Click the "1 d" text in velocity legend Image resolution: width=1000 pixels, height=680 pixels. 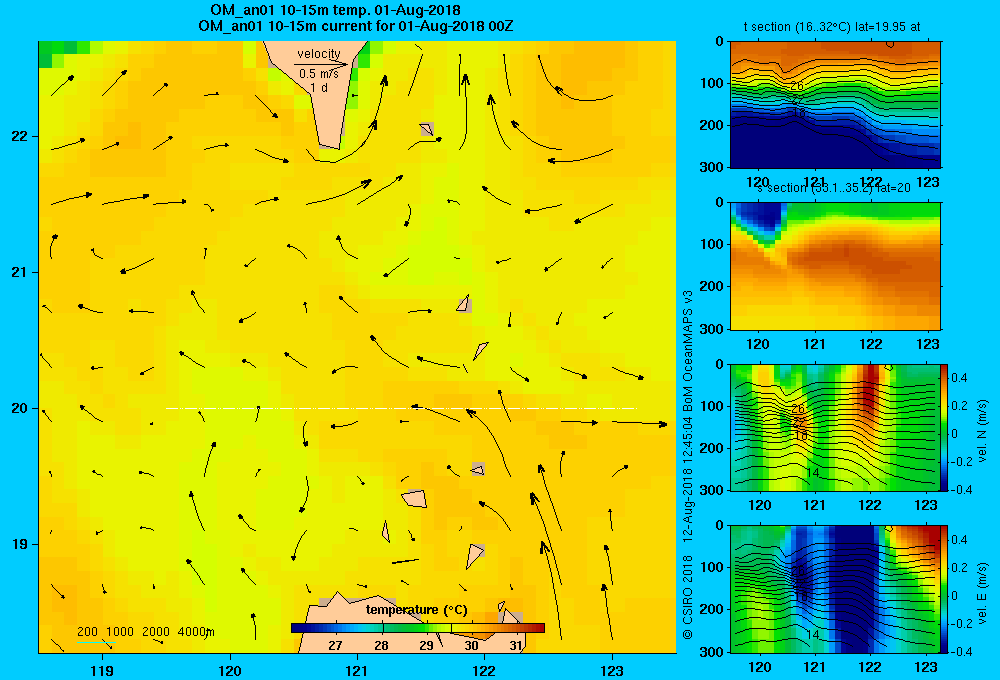pos(319,88)
